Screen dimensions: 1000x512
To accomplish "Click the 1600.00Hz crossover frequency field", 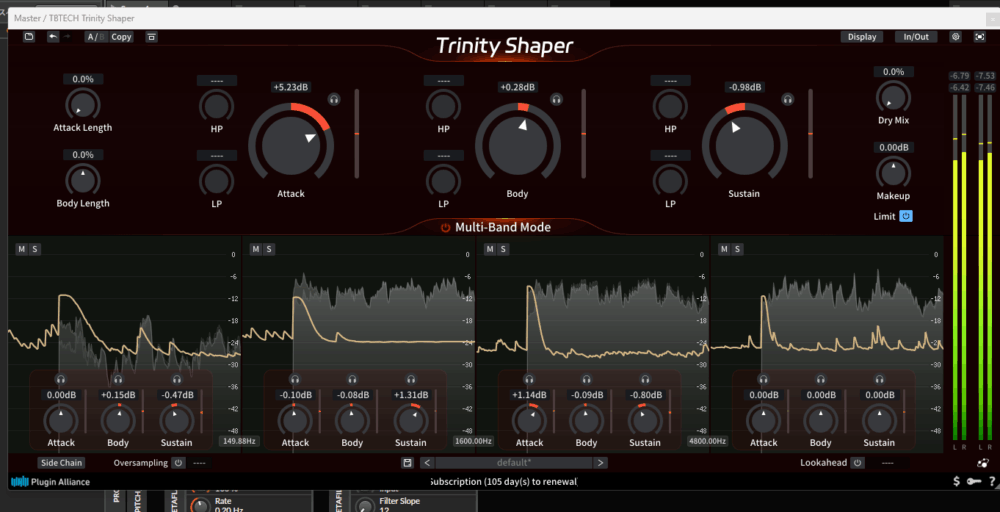I will pyautogui.click(x=473, y=441).
